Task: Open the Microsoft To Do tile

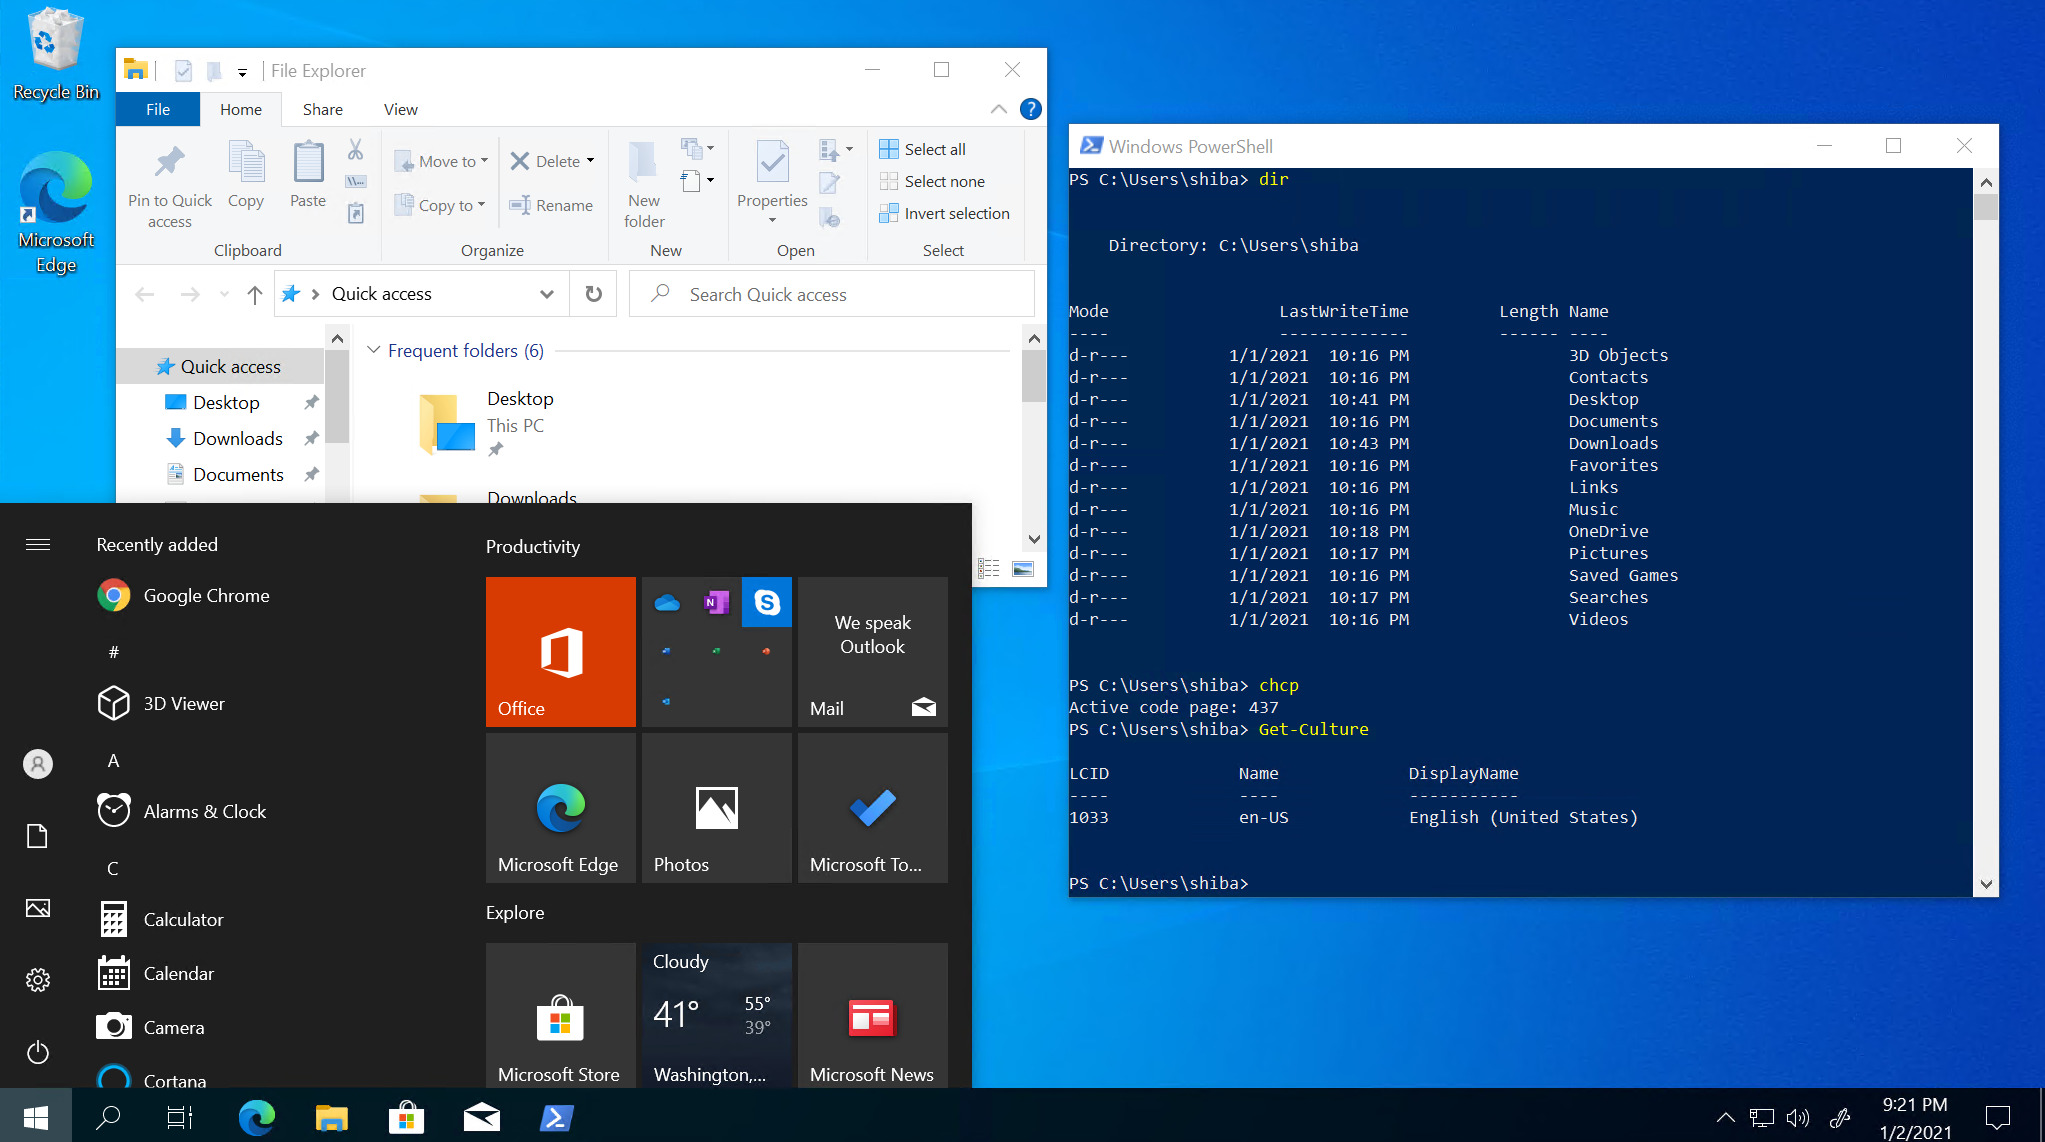Action: 873,808
